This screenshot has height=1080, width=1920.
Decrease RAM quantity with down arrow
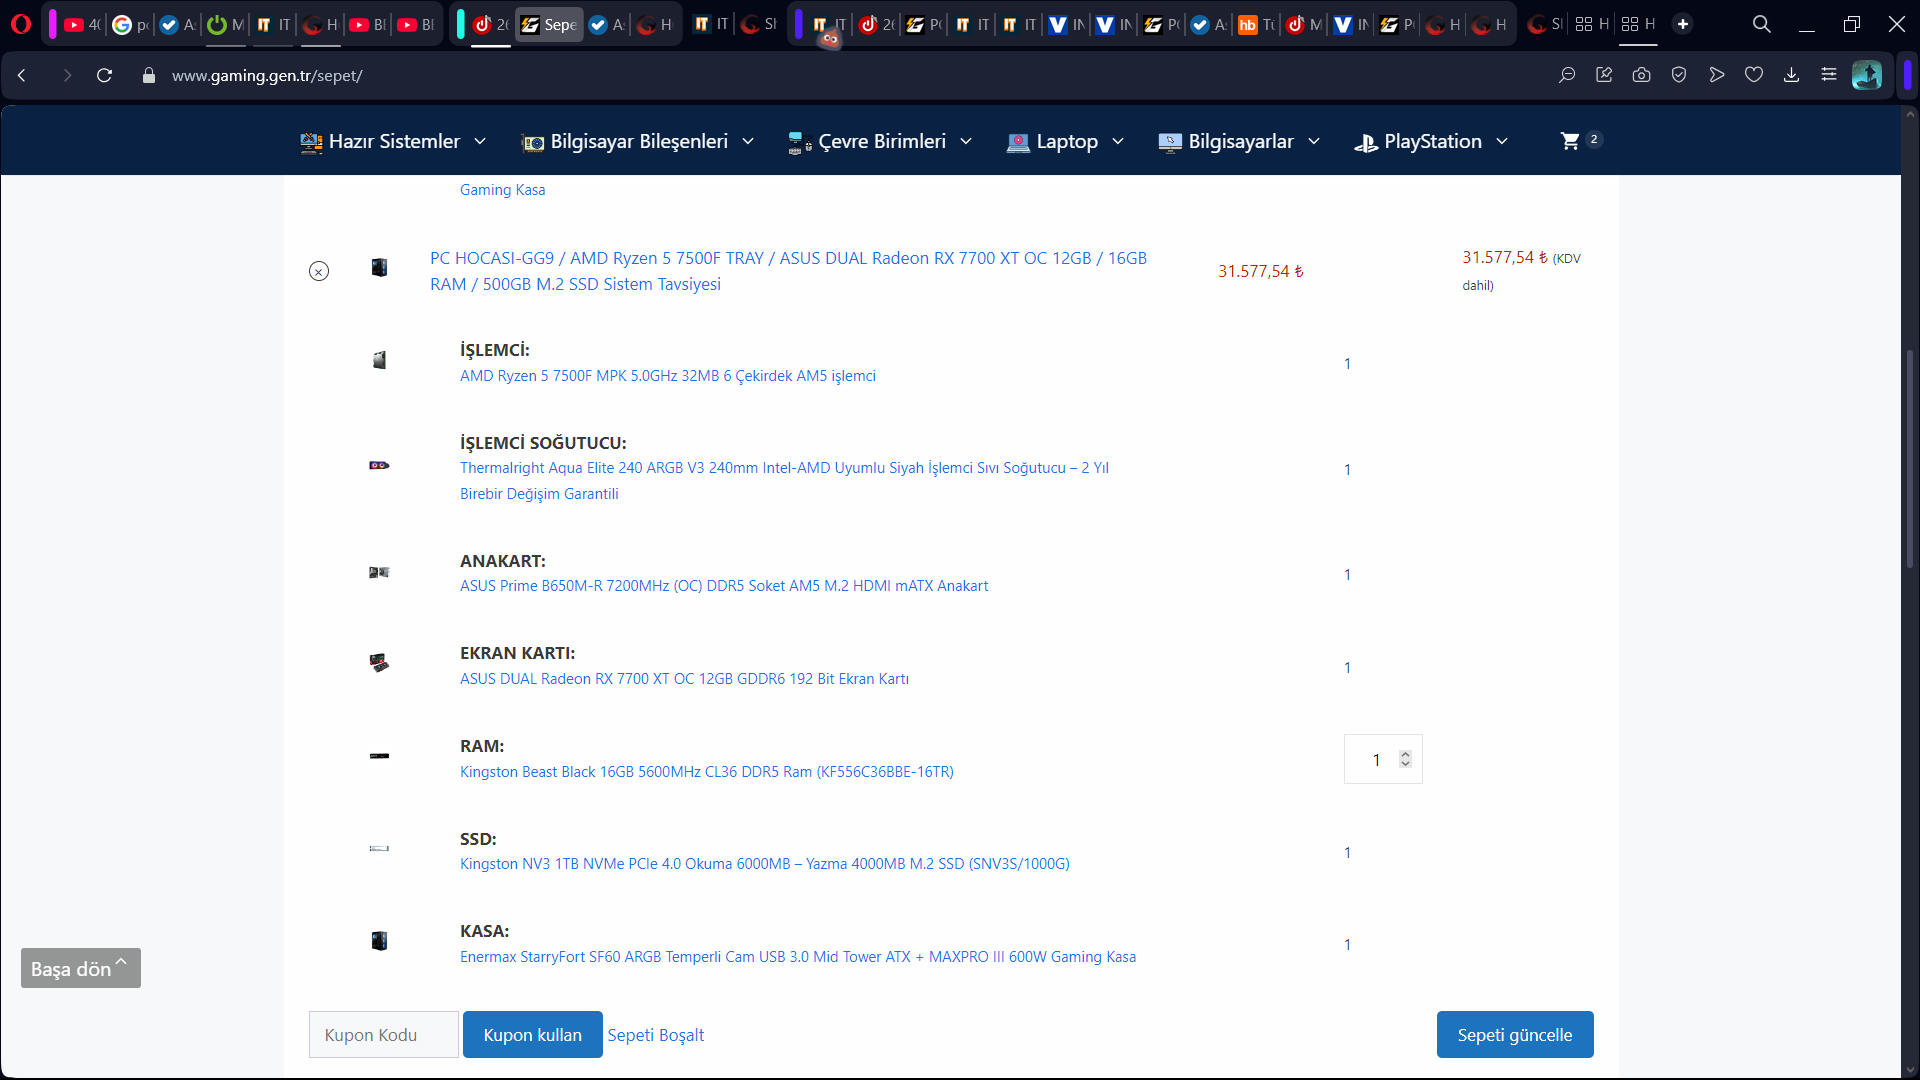1405,764
